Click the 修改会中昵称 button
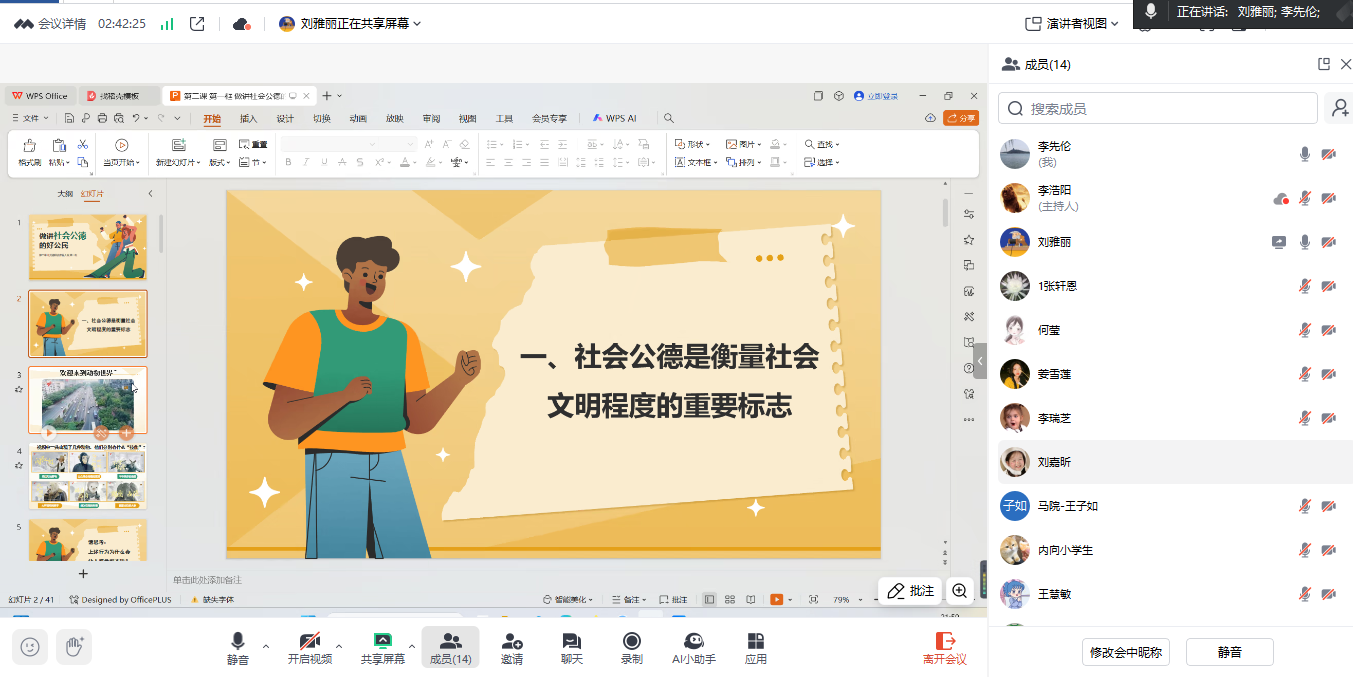Screen dimensions: 1353x677 coord(1125,652)
